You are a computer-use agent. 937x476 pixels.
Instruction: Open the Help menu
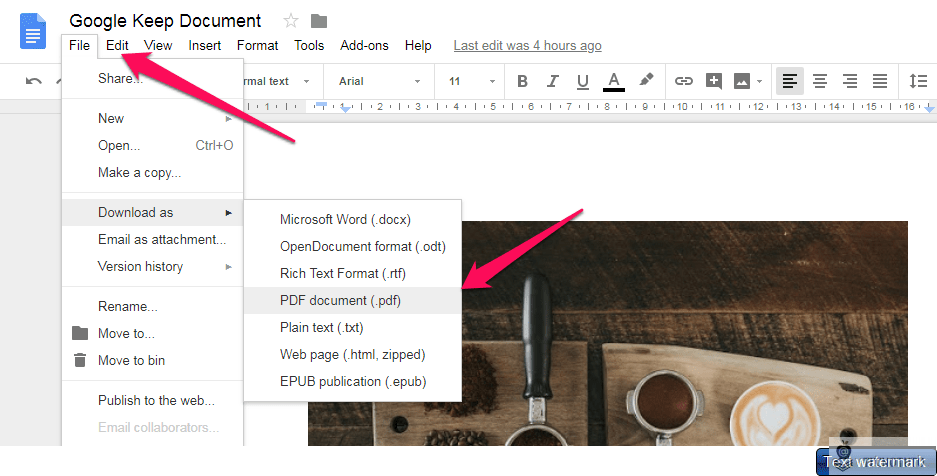[x=418, y=45]
